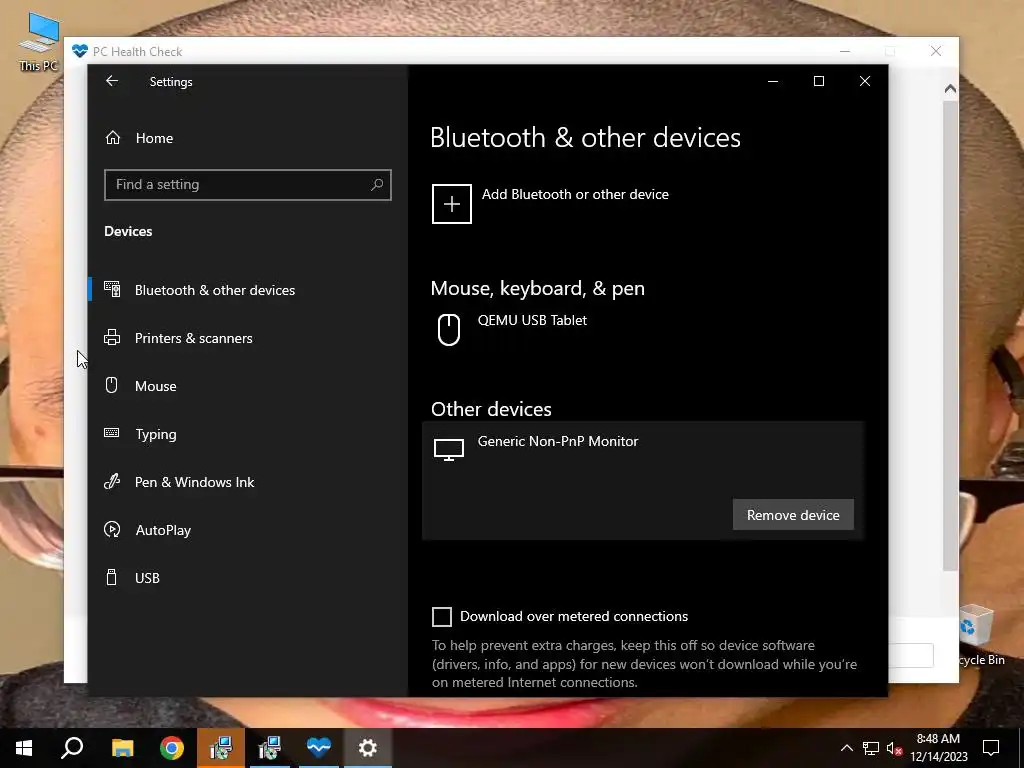Click the mouse icon beside QEMU USB Tablet
The image size is (1024, 768).
coord(449,329)
